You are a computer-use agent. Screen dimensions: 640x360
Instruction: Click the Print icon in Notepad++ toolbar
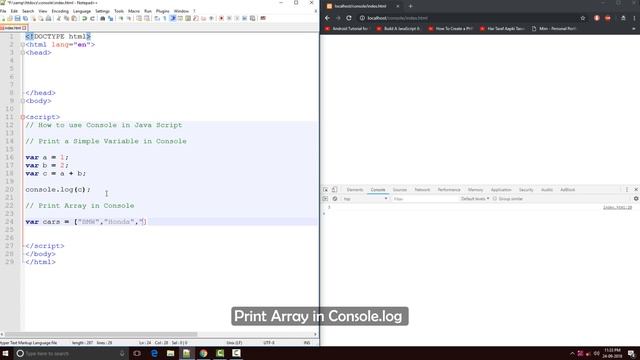pos(49,18)
